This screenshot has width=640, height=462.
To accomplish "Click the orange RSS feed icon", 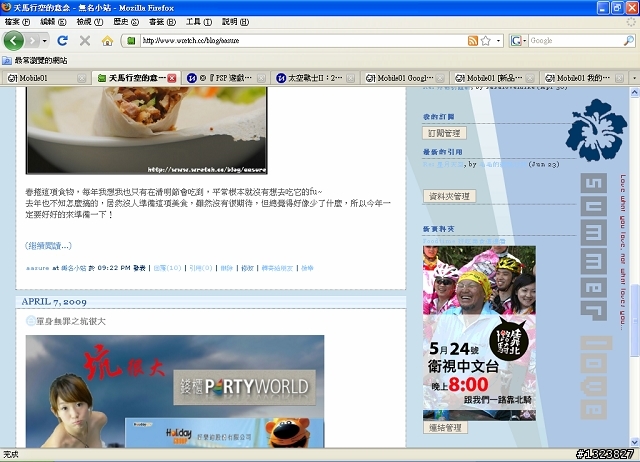I will pos(473,40).
